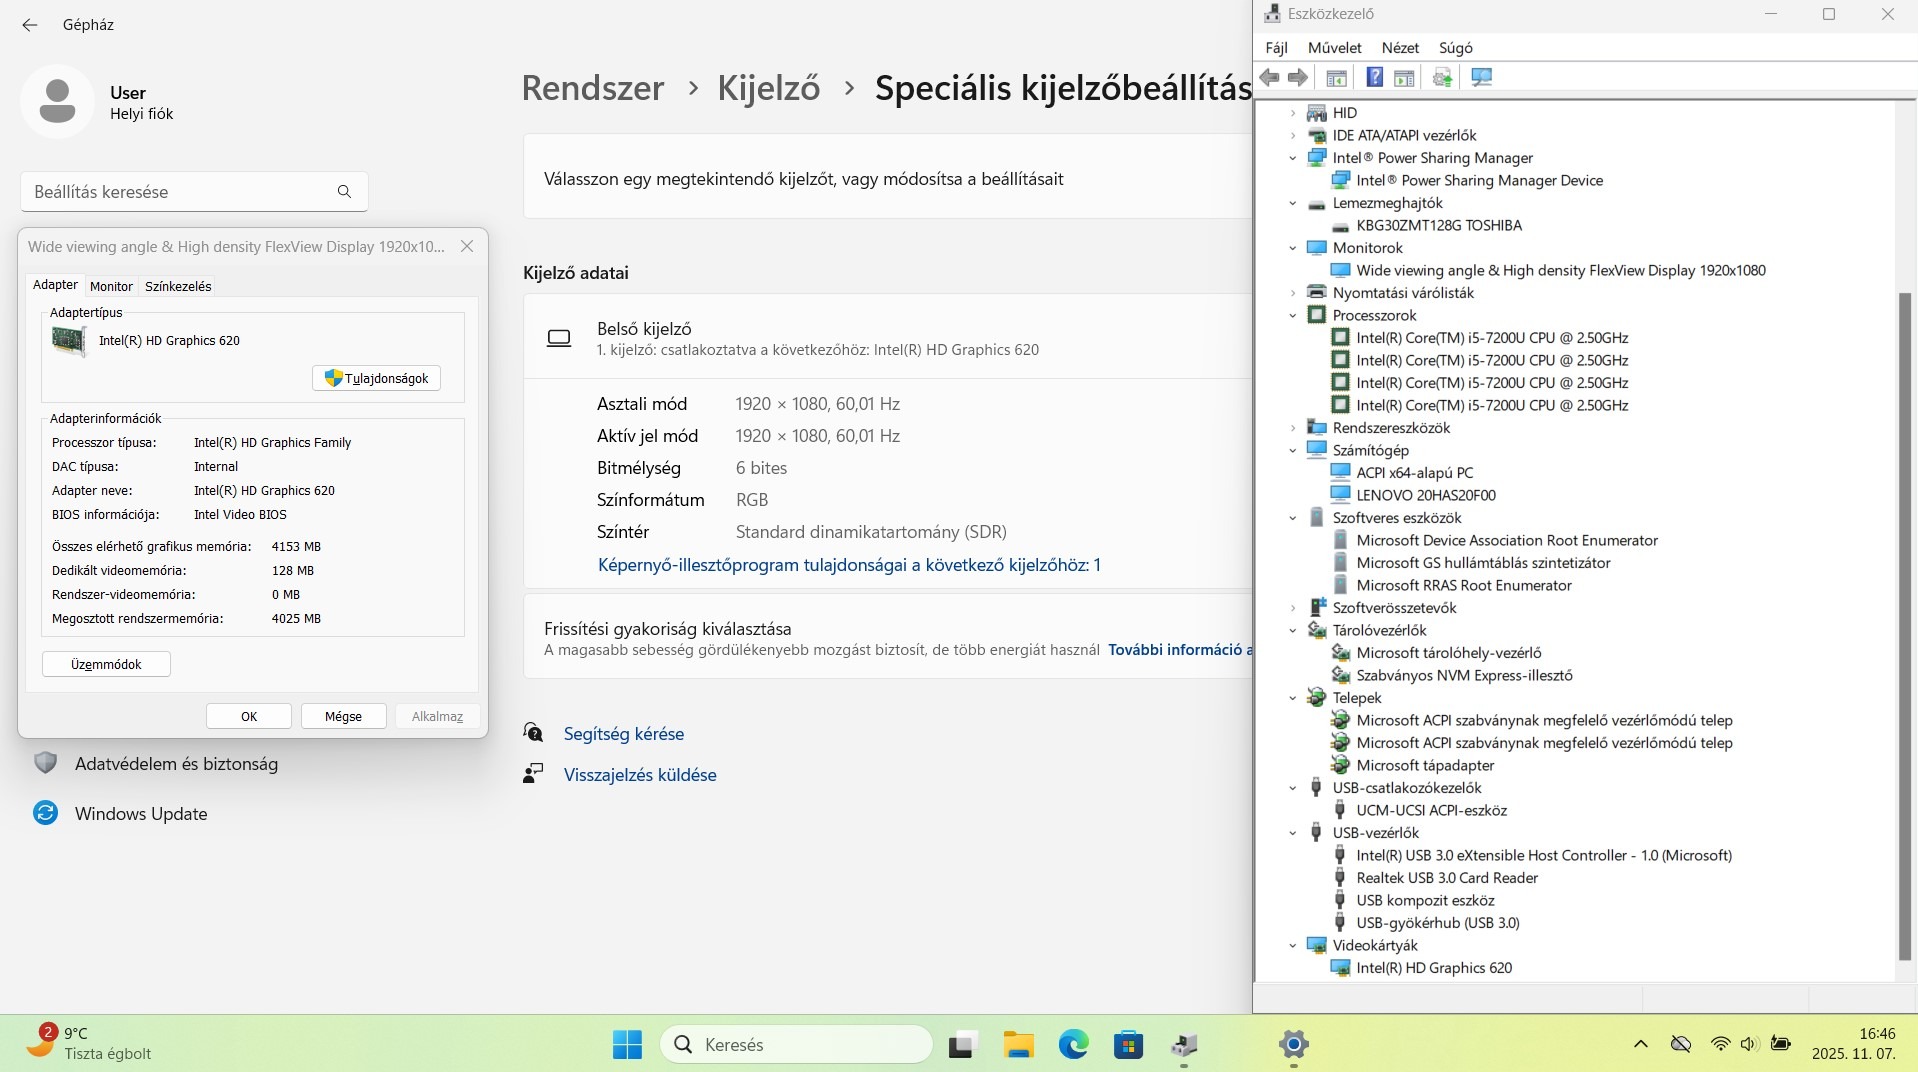Click the Back arrow in Eszközkezelő toolbar
This screenshot has width=1918, height=1072.
(x=1270, y=78)
